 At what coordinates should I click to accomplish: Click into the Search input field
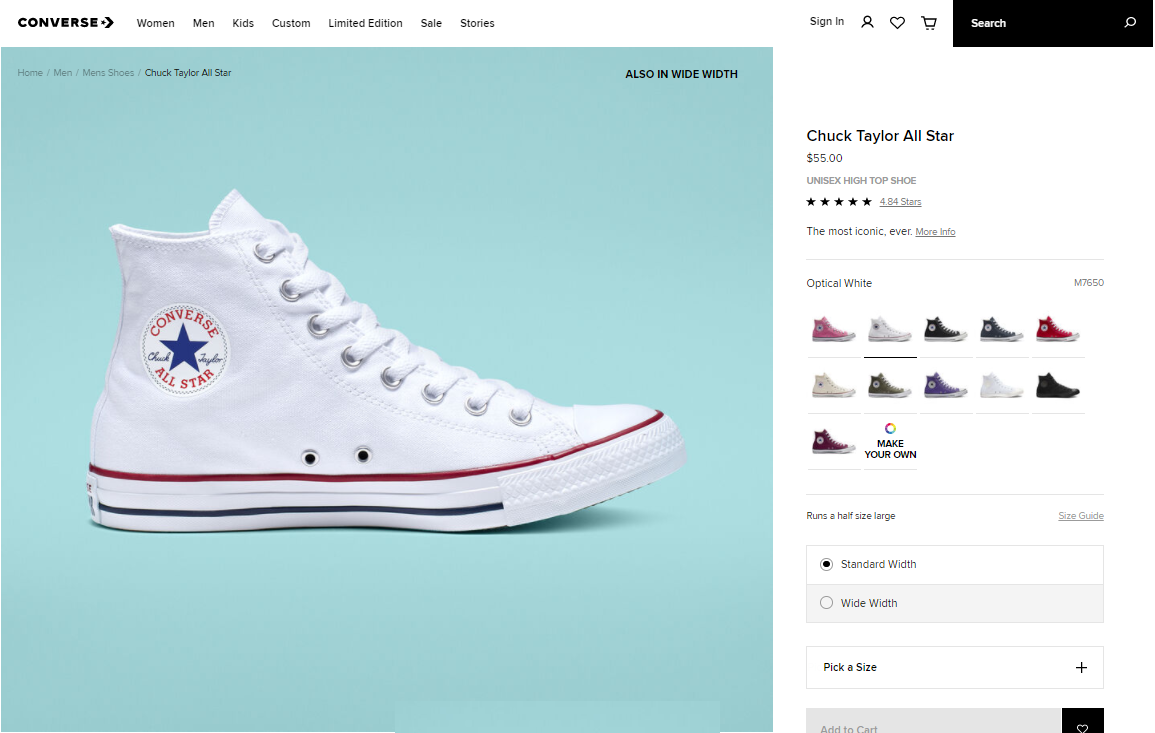tap(1039, 23)
